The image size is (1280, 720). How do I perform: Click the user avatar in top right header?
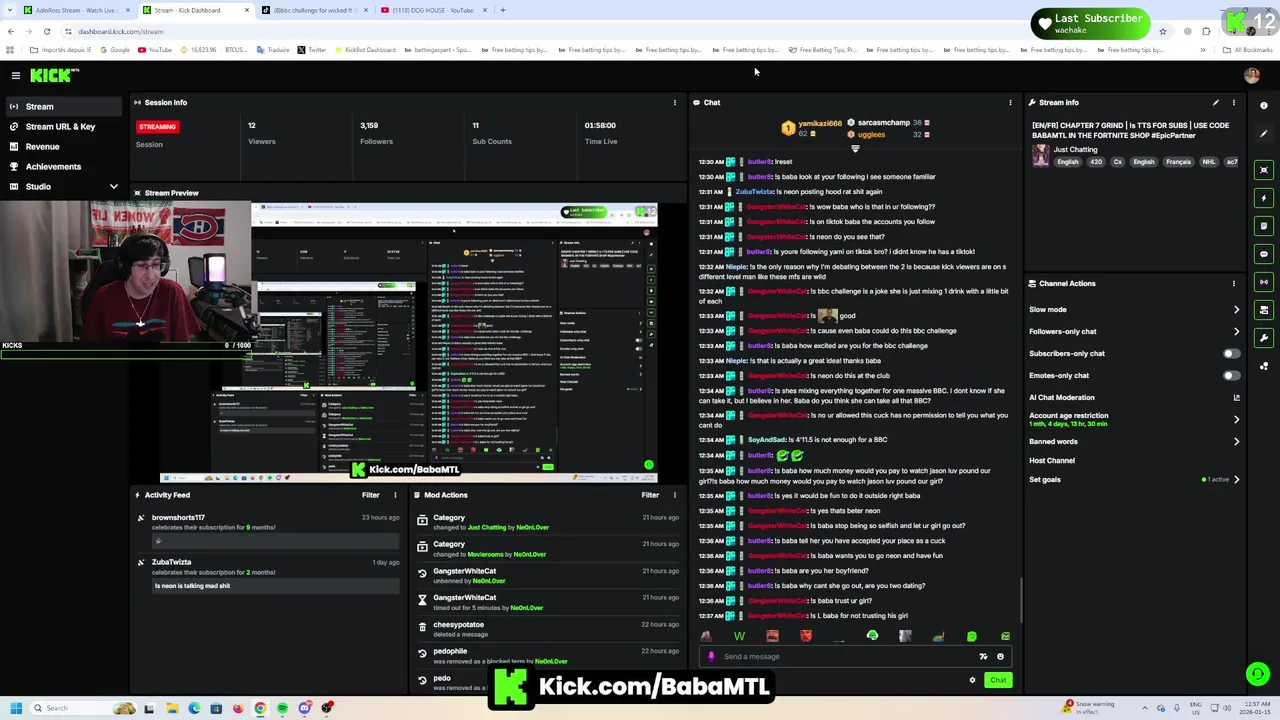click(1251, 75)
